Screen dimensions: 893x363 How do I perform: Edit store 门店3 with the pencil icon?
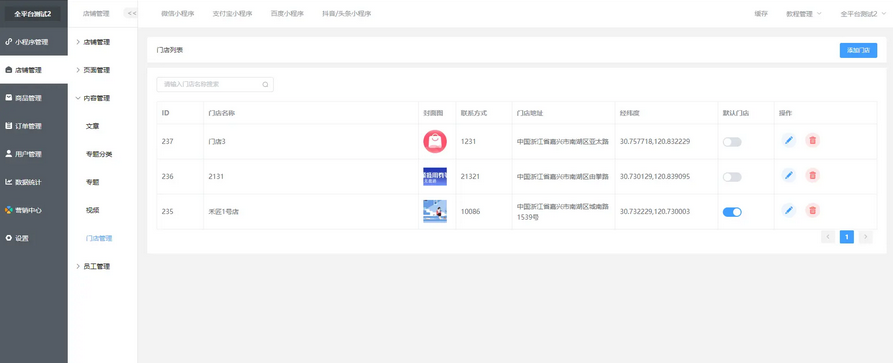[789, 140]
